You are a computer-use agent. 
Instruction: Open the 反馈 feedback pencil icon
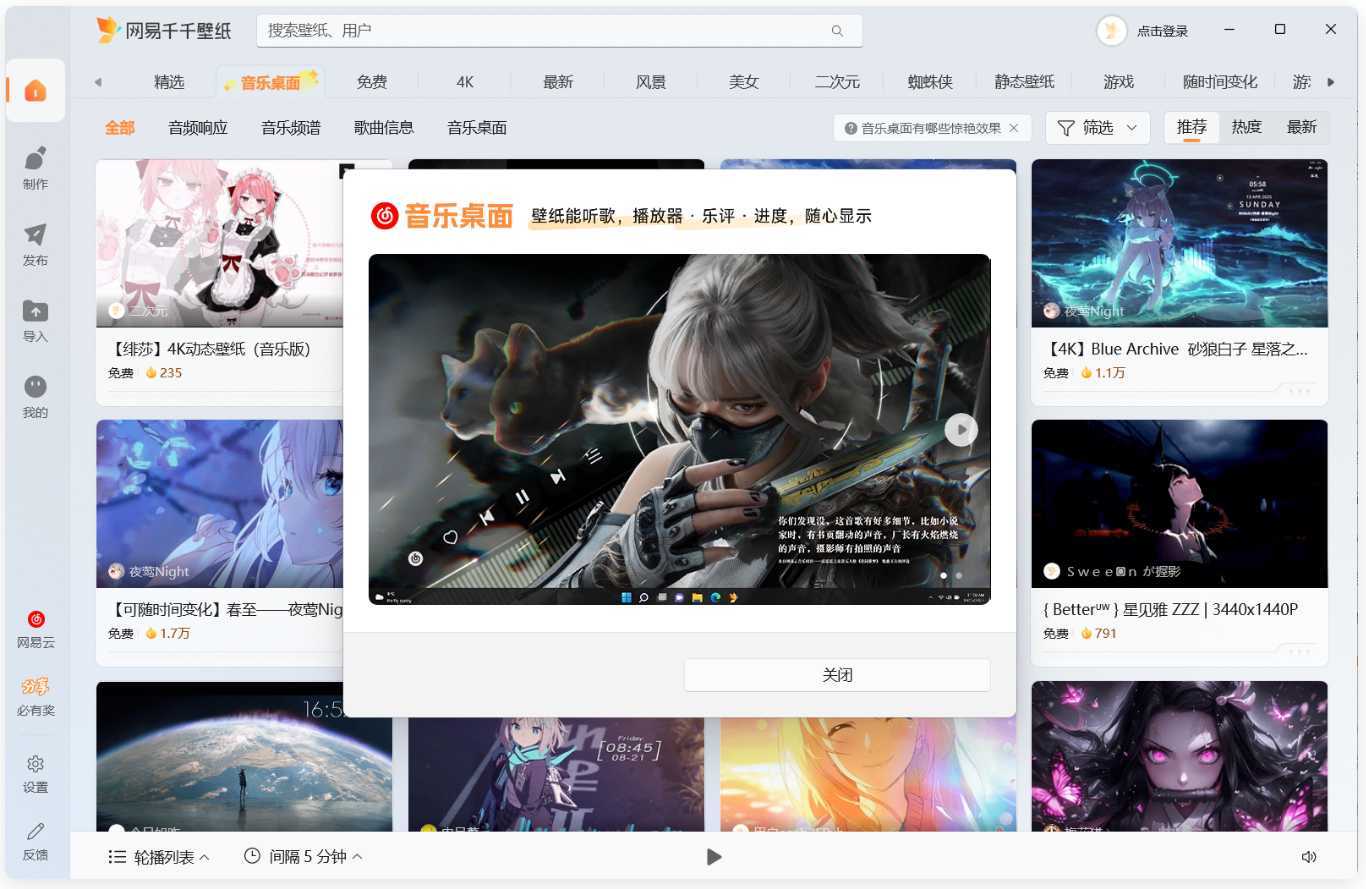click(35, 831)
